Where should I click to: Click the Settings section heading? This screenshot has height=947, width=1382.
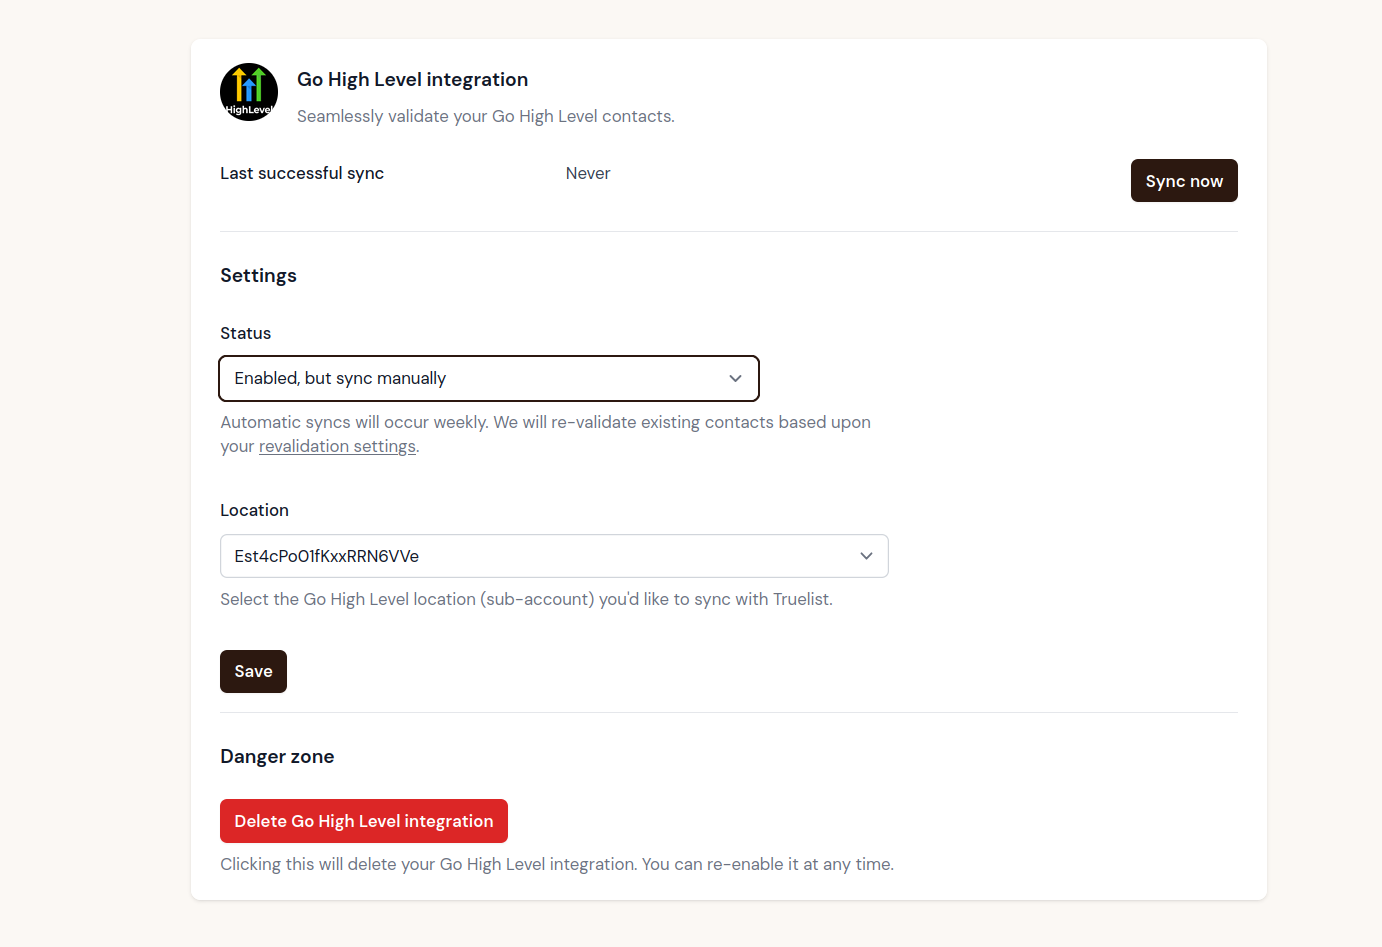[x=258, y=275]
